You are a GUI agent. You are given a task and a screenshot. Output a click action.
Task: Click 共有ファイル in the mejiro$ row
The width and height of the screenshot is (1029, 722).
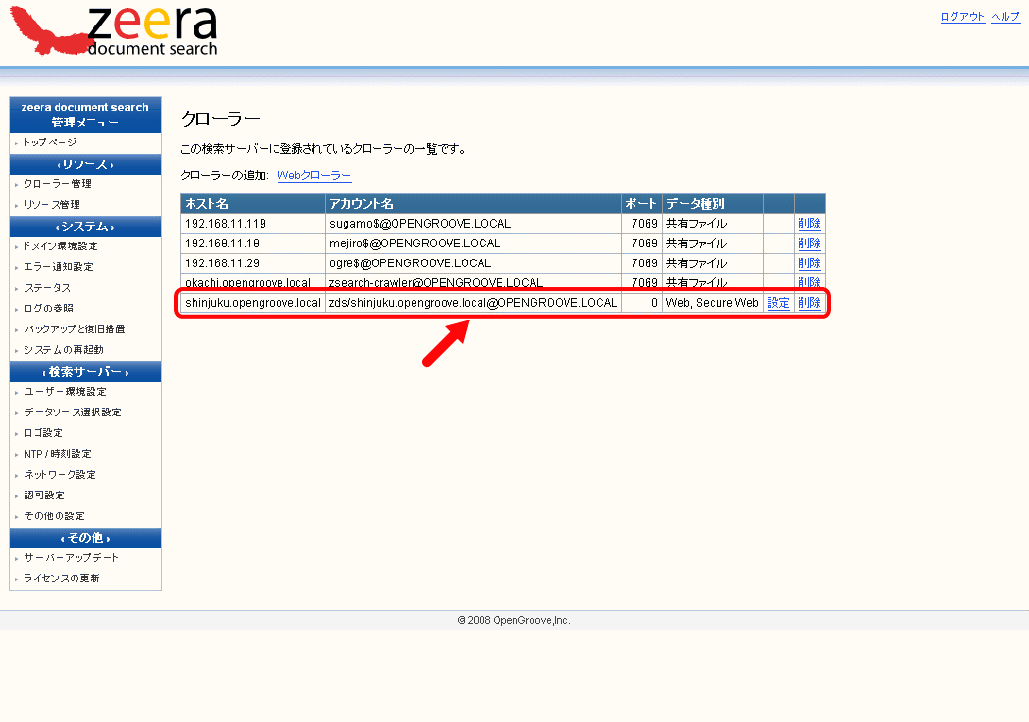coord(696,244)
